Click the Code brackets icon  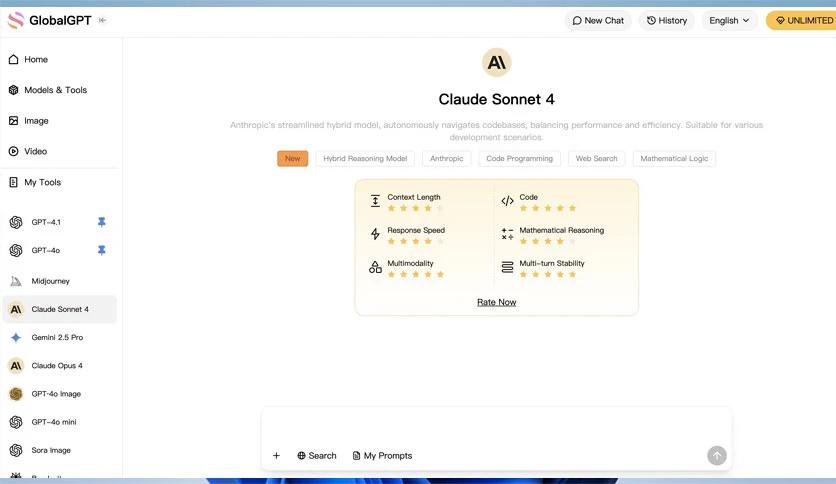(508, 201)
